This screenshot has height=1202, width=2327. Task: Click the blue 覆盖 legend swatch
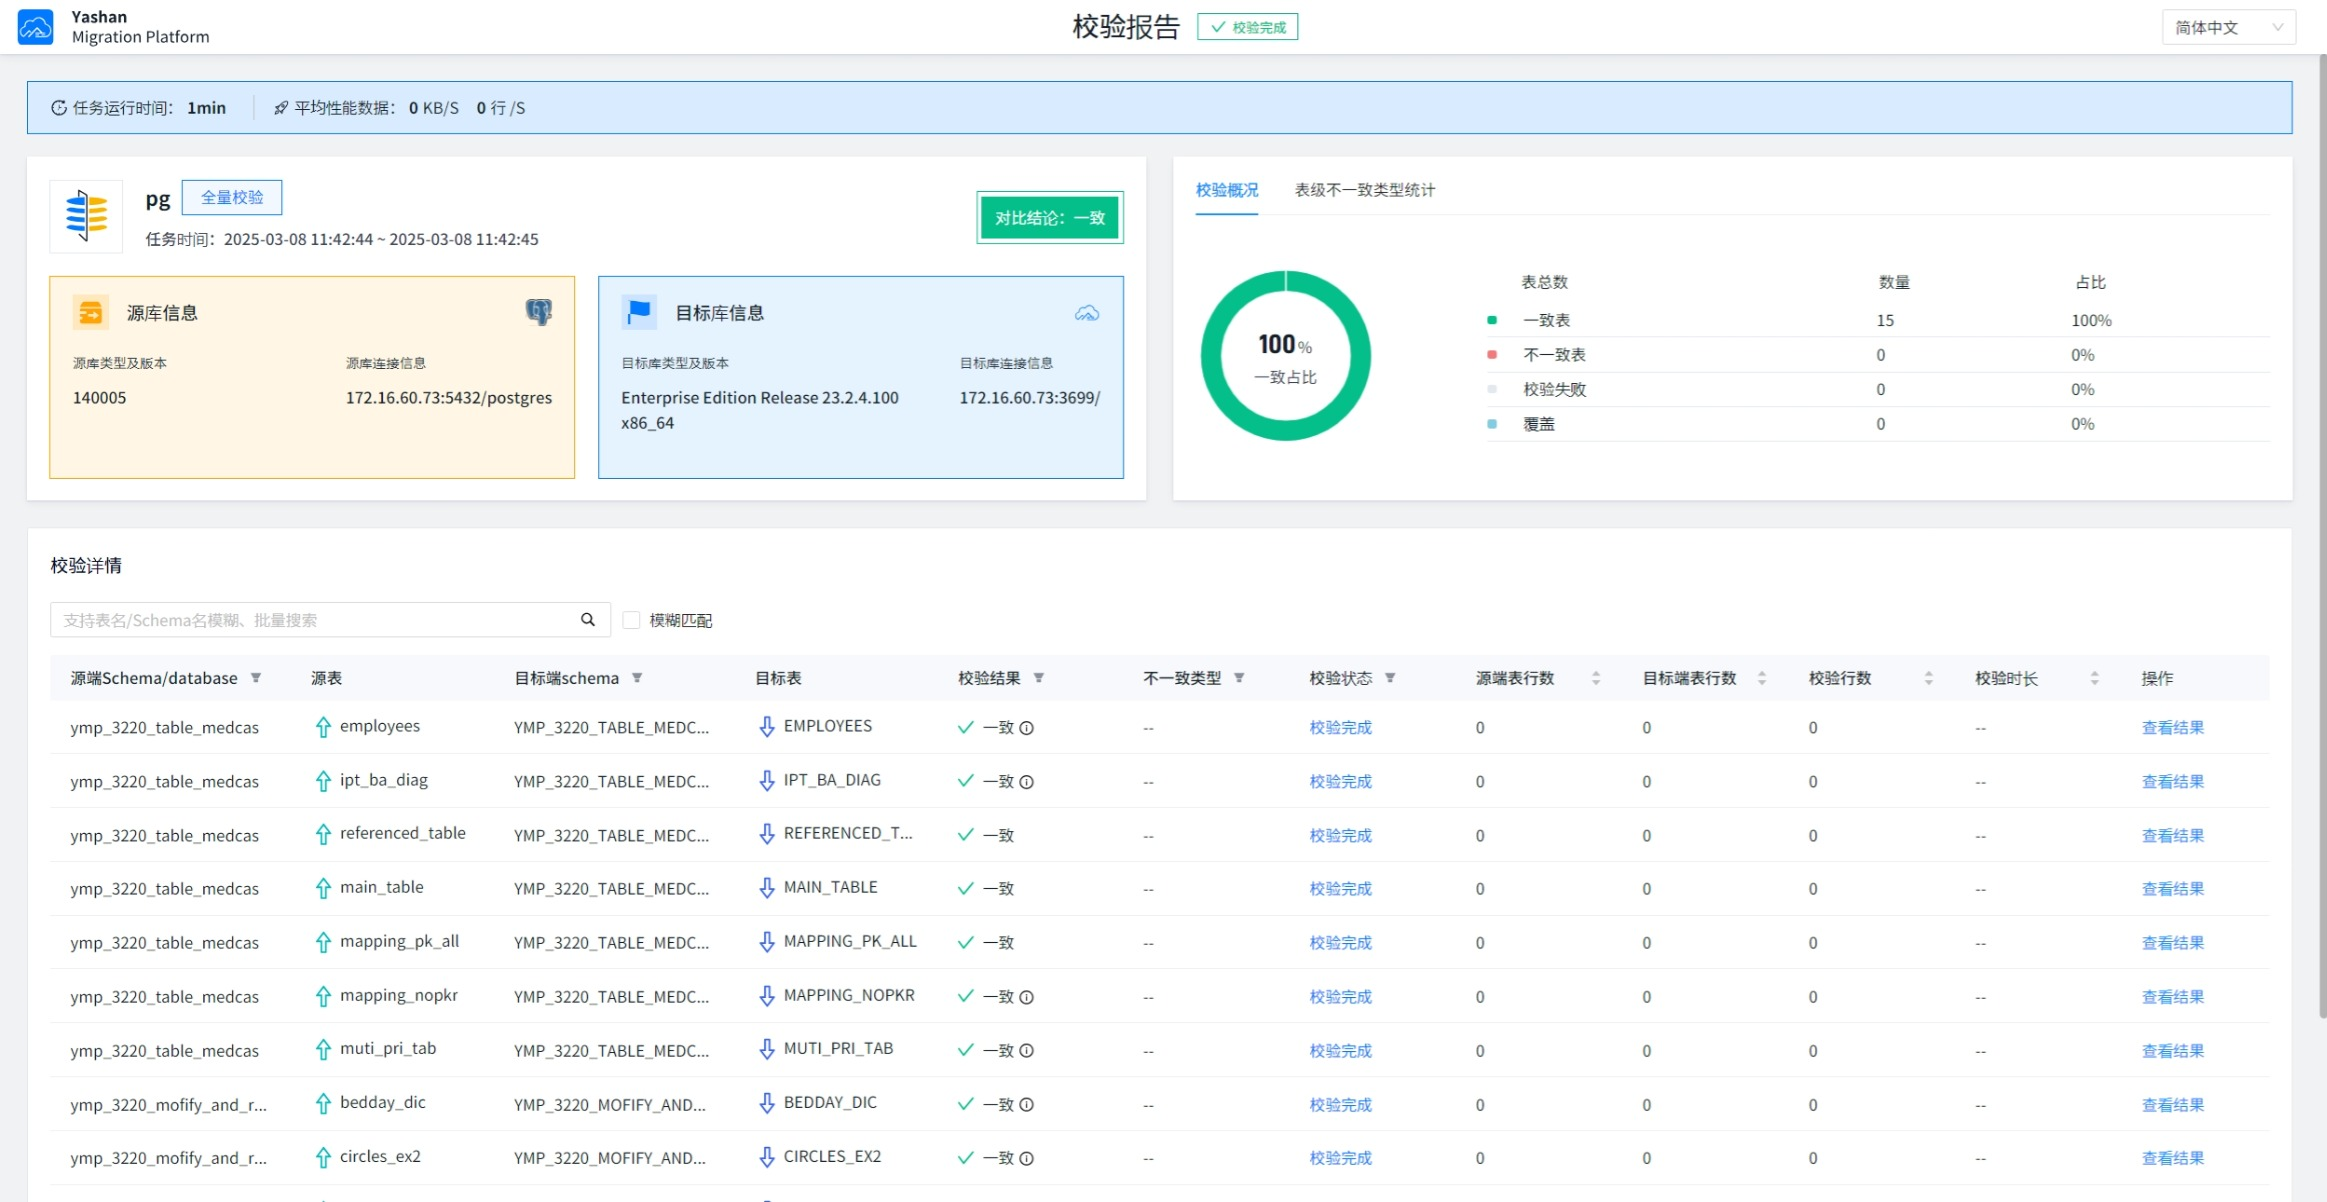coord(1492,424)
